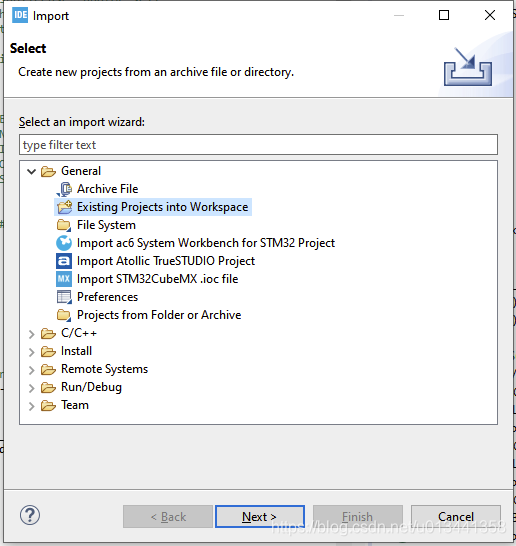Select the ac6 System Workbench butterfly icon
Screen dimensions: 516x546
pos(64,243)
